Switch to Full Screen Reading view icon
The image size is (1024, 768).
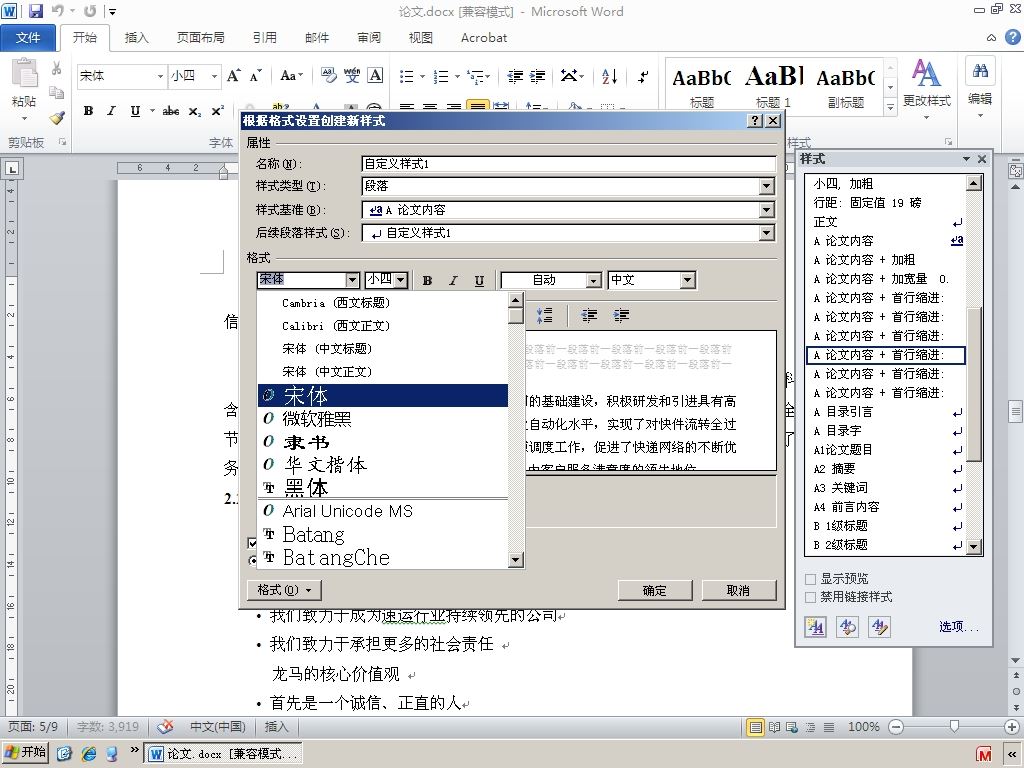(774, 727)
